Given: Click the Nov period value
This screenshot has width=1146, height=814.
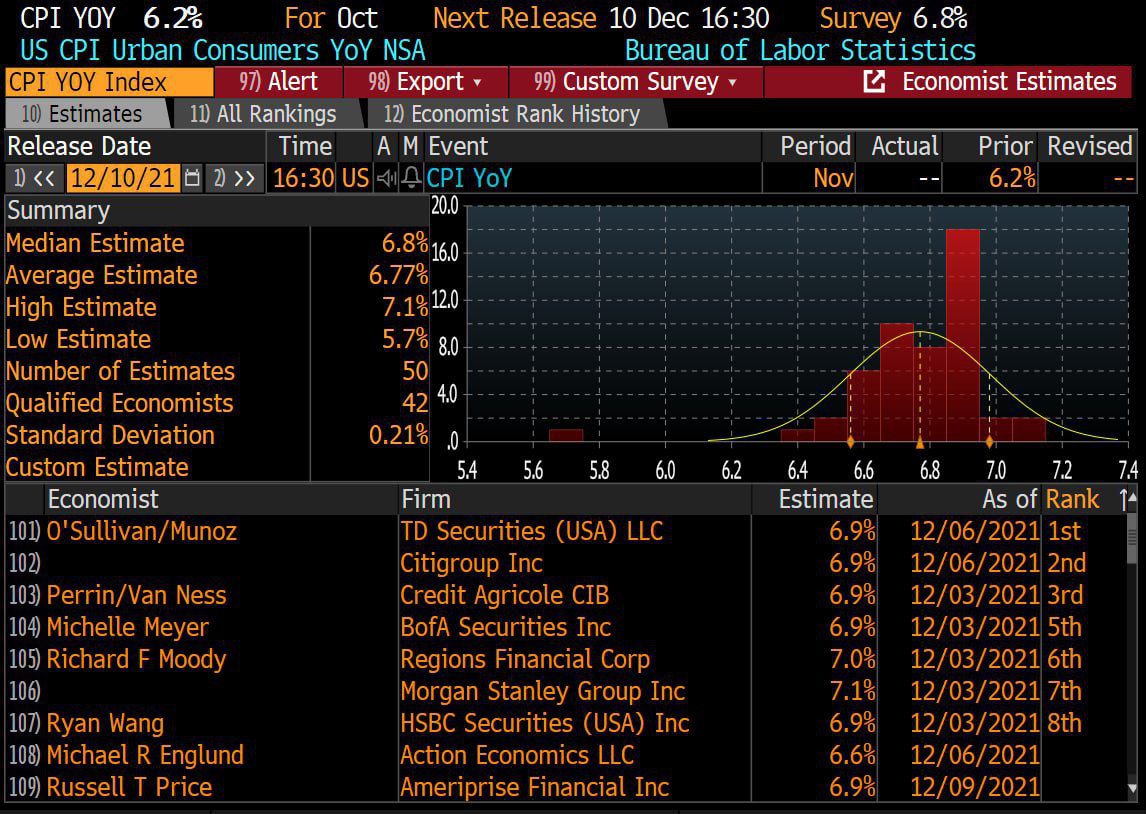Looking at the screenshot, I should coord(833,178).
